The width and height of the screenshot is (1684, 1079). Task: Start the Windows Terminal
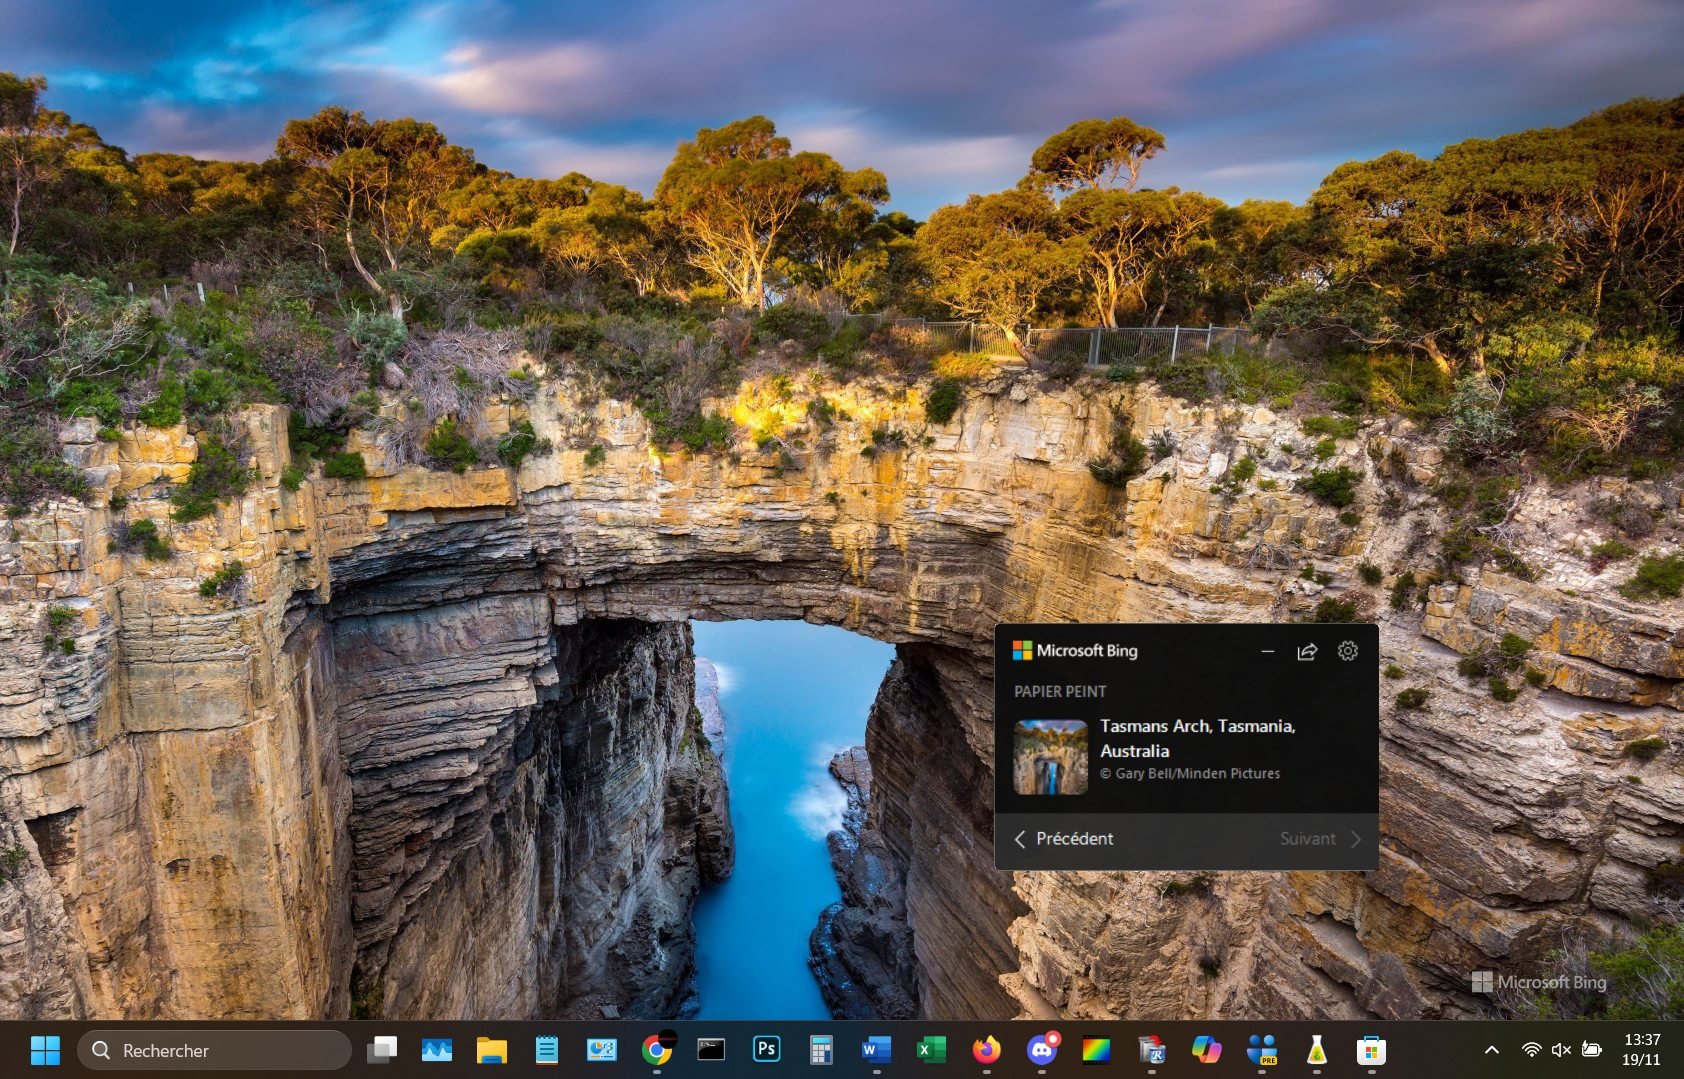pyautogui.click(x=711, y=1050)
